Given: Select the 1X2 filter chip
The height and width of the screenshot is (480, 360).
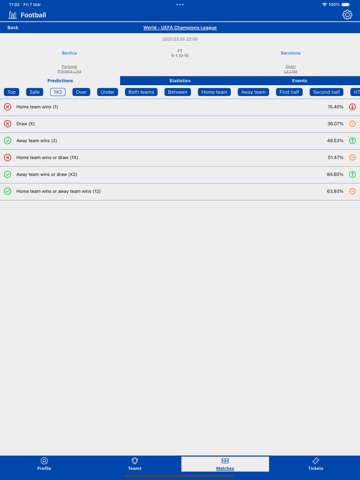Looking at the screenshot, I should [x=58, y=92].
